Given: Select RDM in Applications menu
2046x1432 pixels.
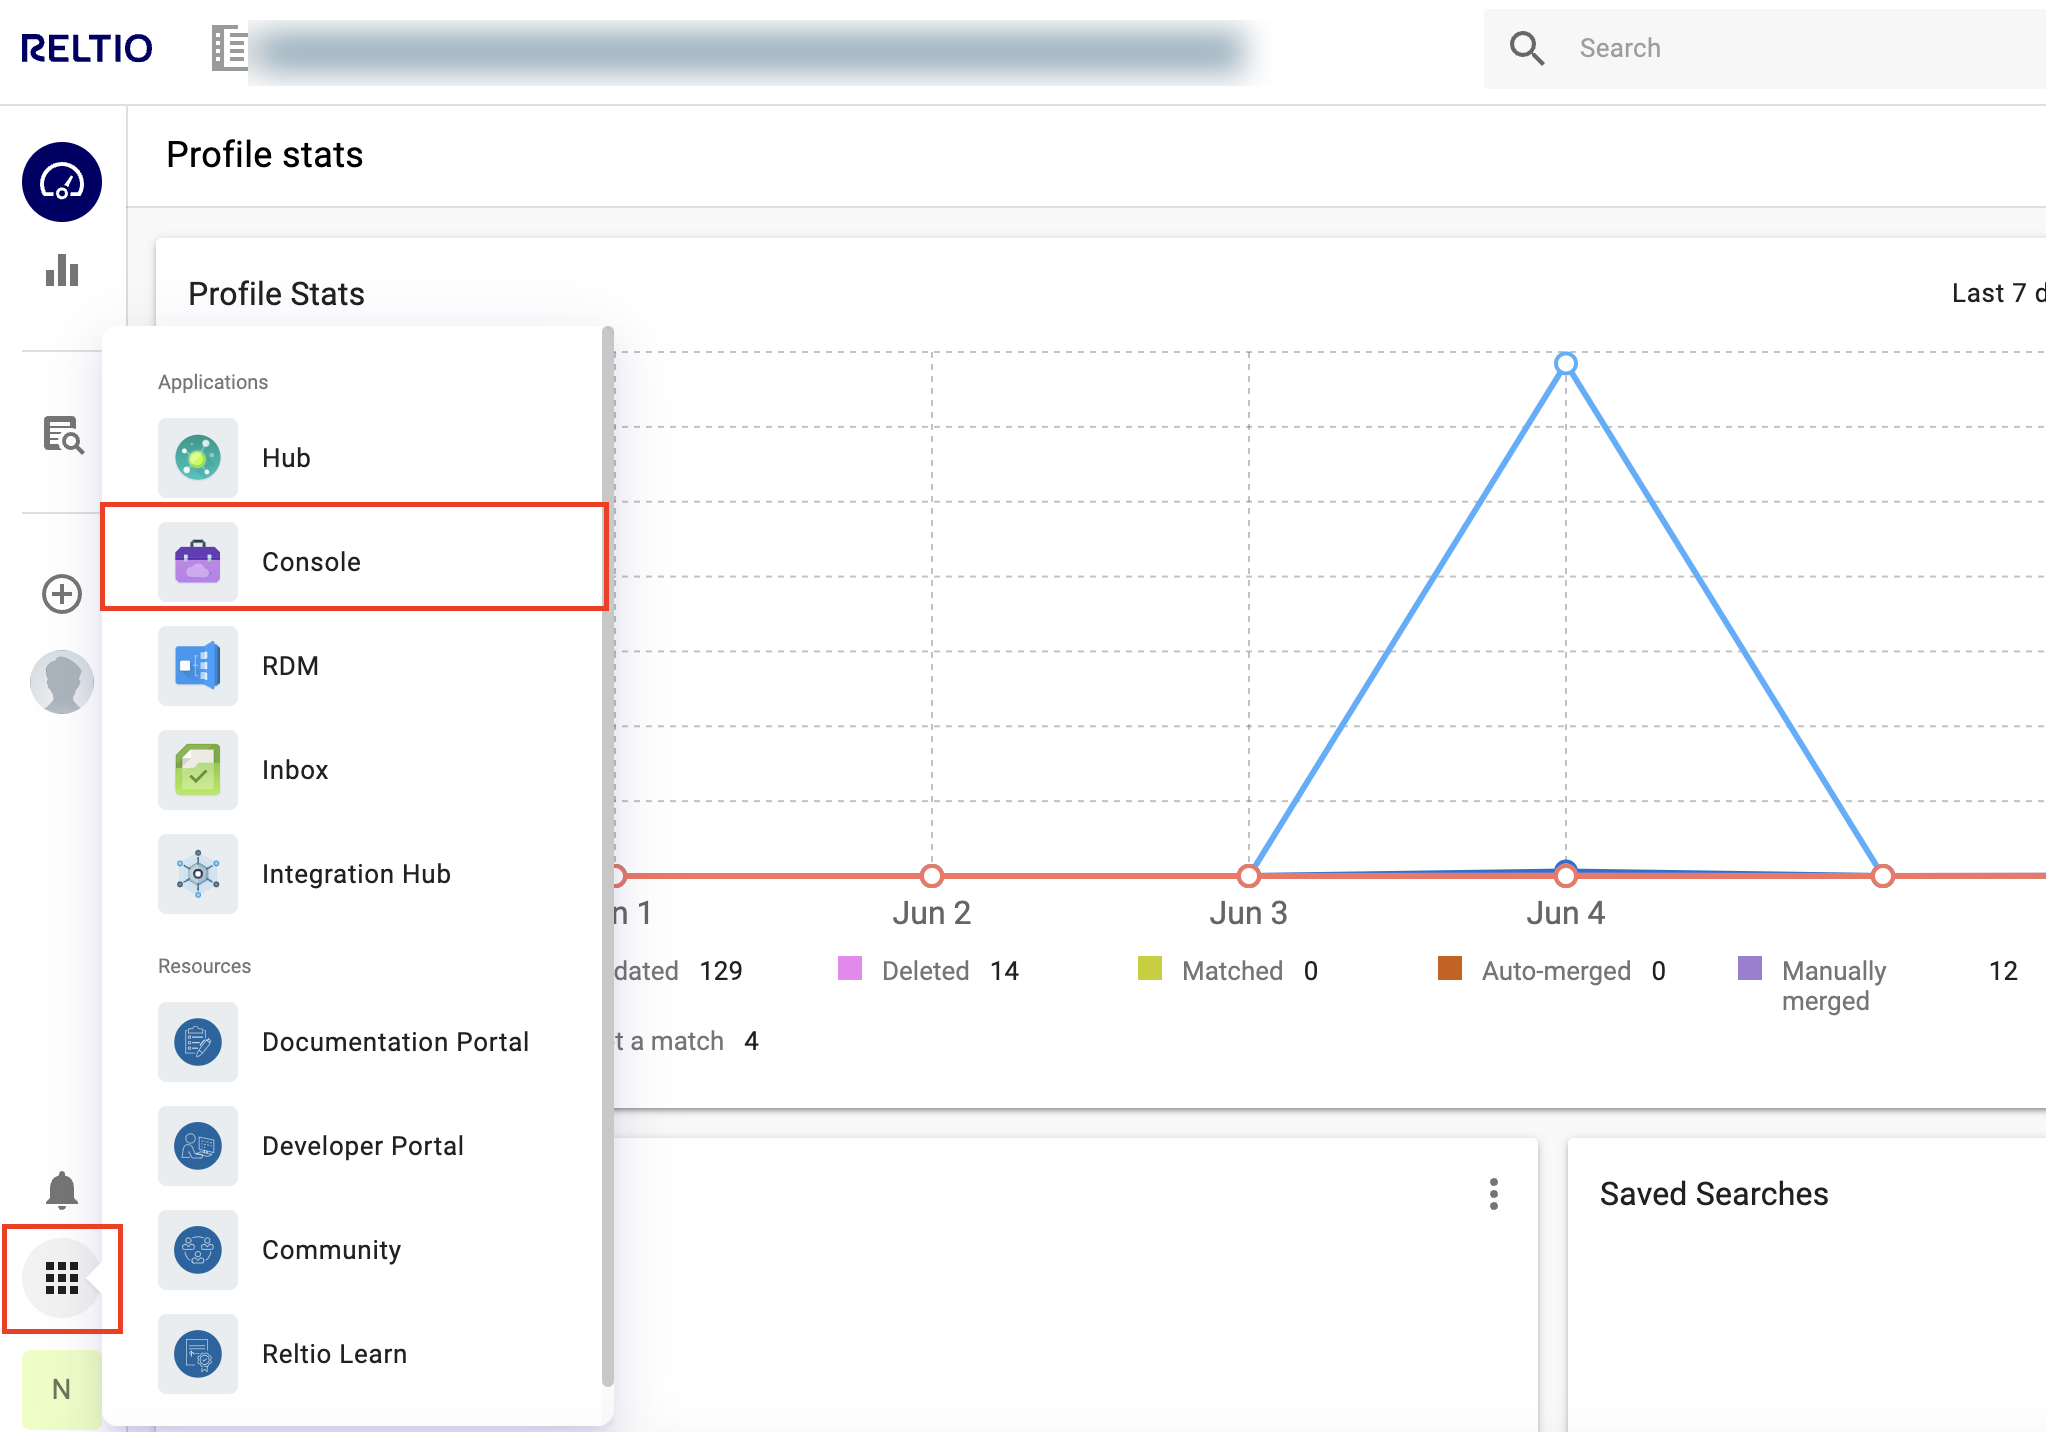Looking at the screenshot, I should pyautogui.click(x=352, y=666).
